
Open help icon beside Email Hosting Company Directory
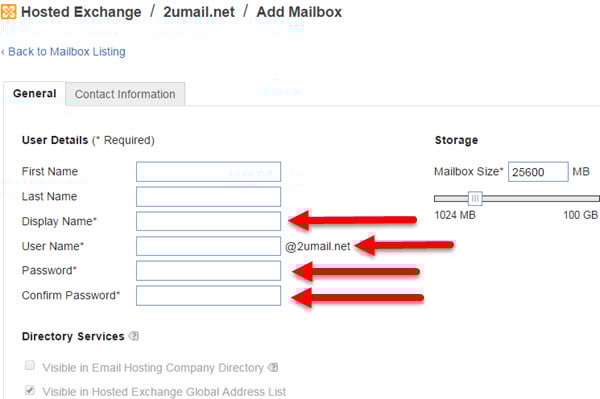[273, 368]
